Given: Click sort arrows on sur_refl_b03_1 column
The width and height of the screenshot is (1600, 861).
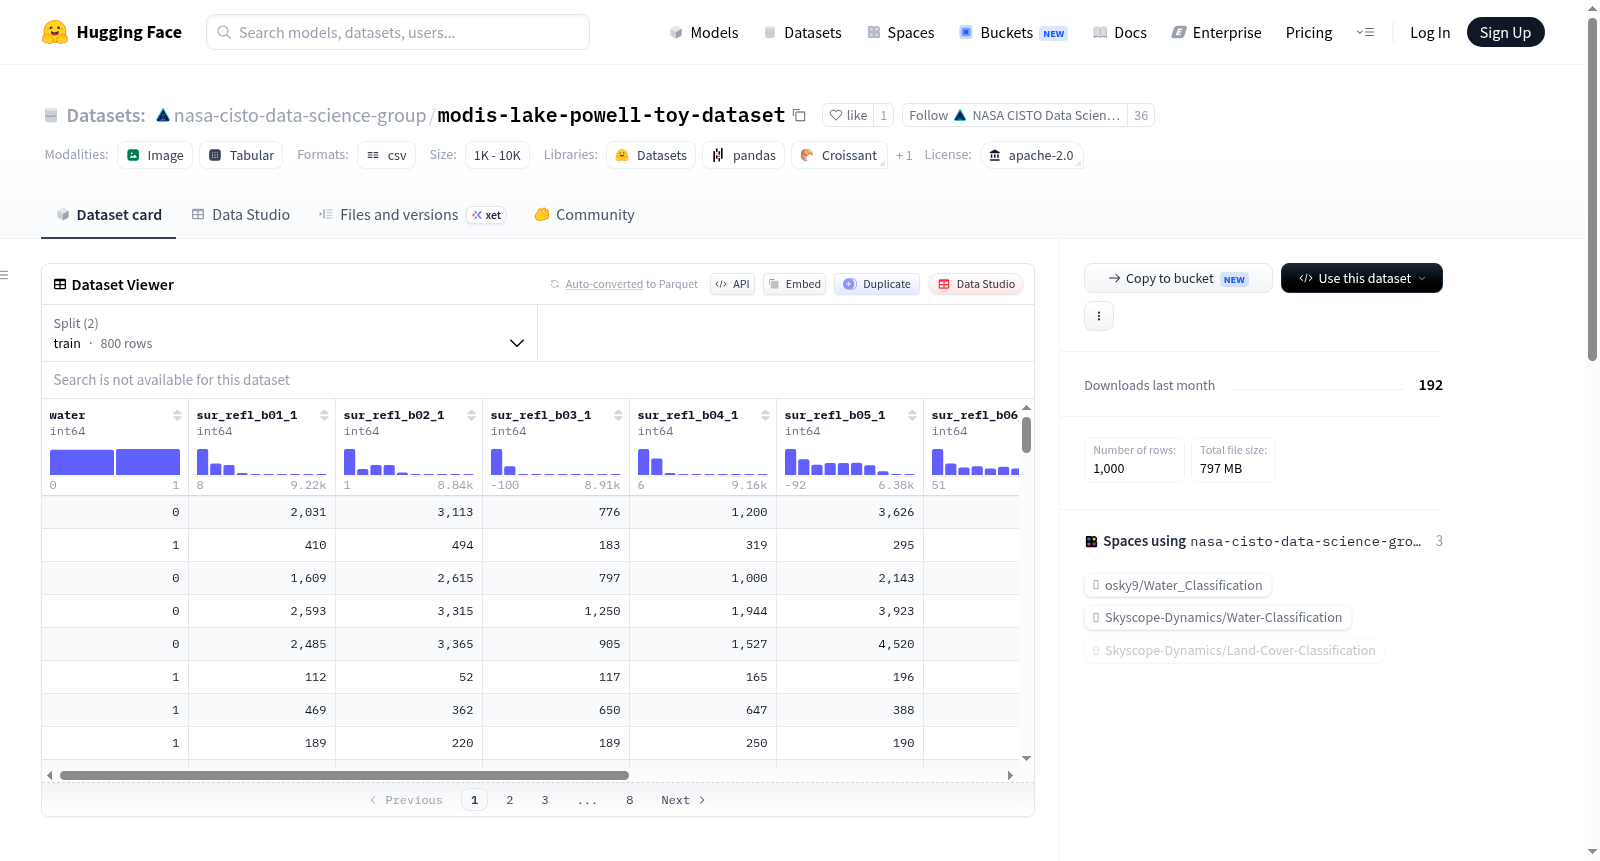Looking at the screenshot, I should 618,415.
